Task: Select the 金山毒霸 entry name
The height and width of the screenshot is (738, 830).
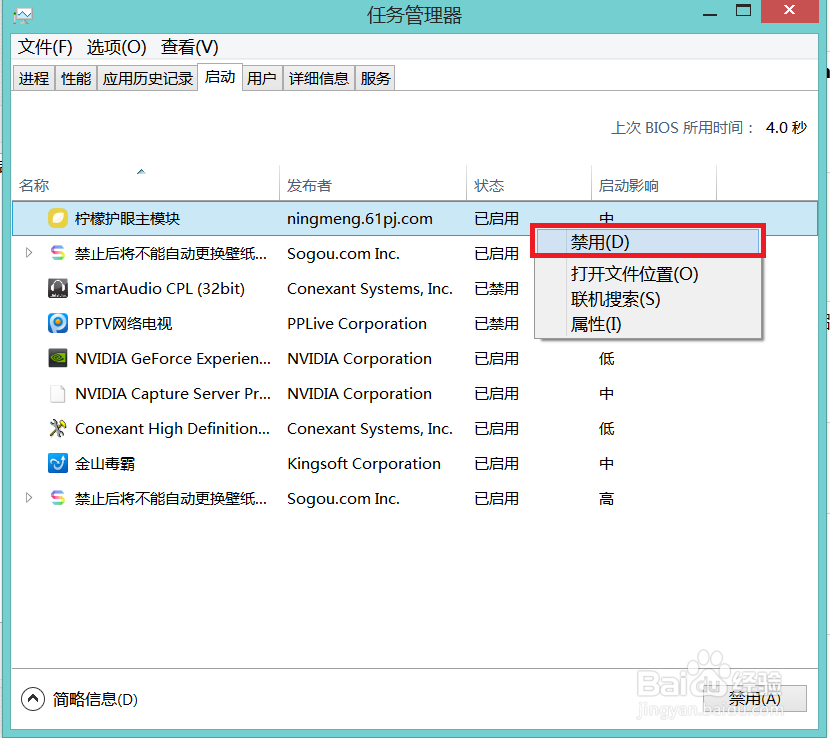Action: 105,463
